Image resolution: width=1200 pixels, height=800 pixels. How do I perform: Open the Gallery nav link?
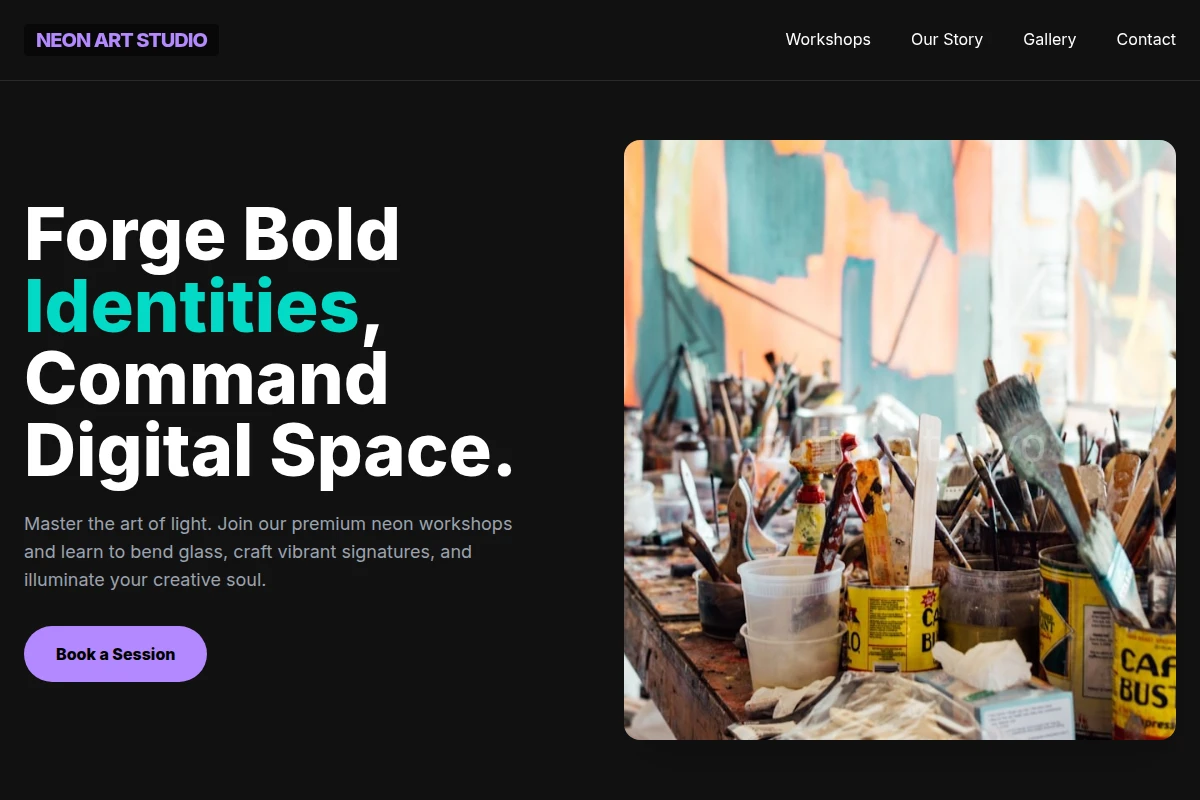tap(1049, 40)
